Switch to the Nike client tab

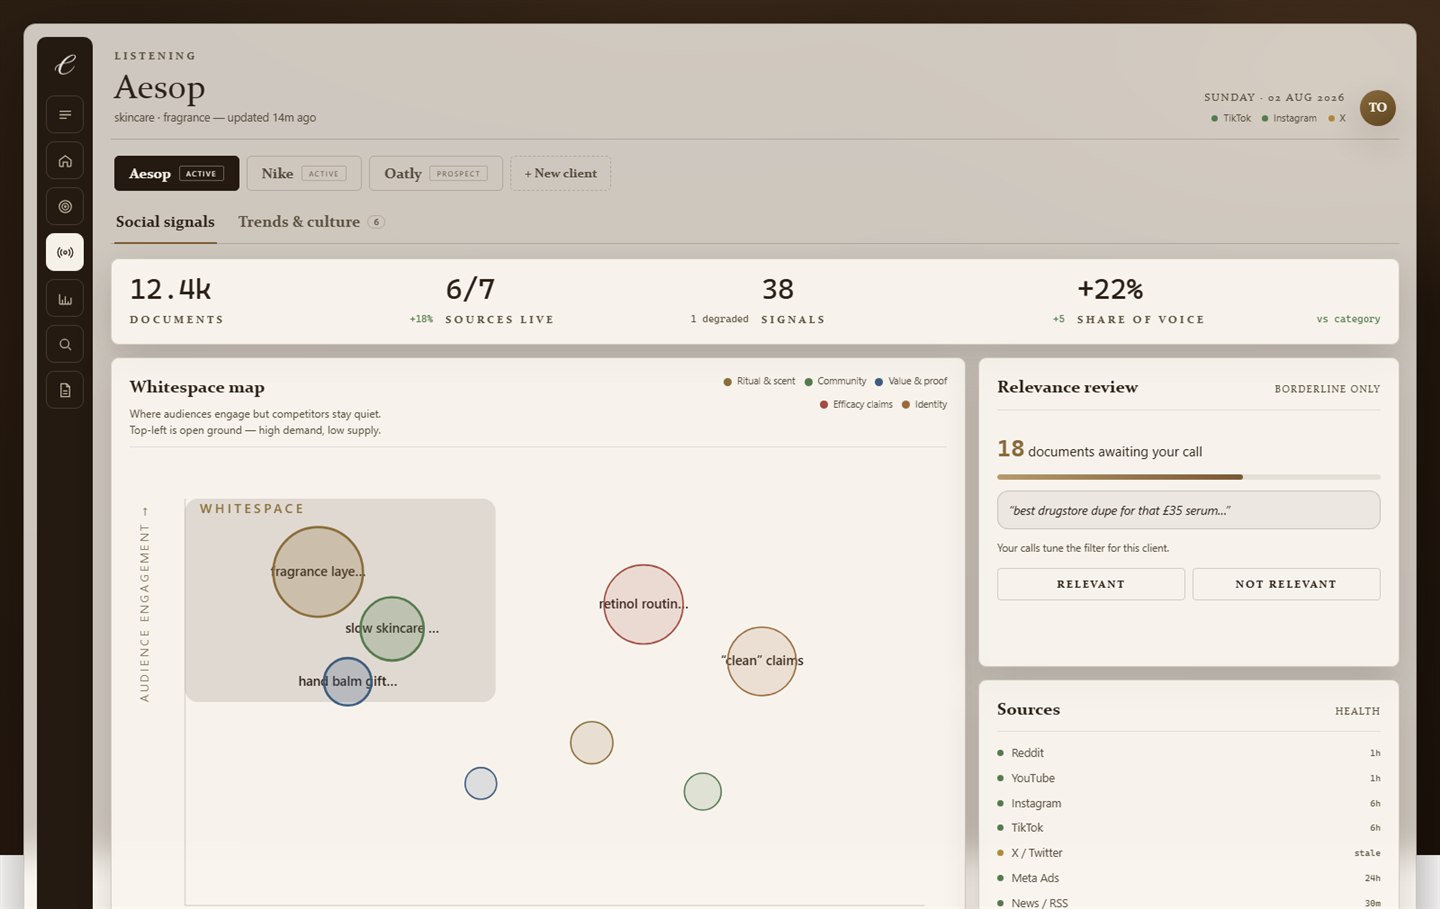tap(303, 173)
